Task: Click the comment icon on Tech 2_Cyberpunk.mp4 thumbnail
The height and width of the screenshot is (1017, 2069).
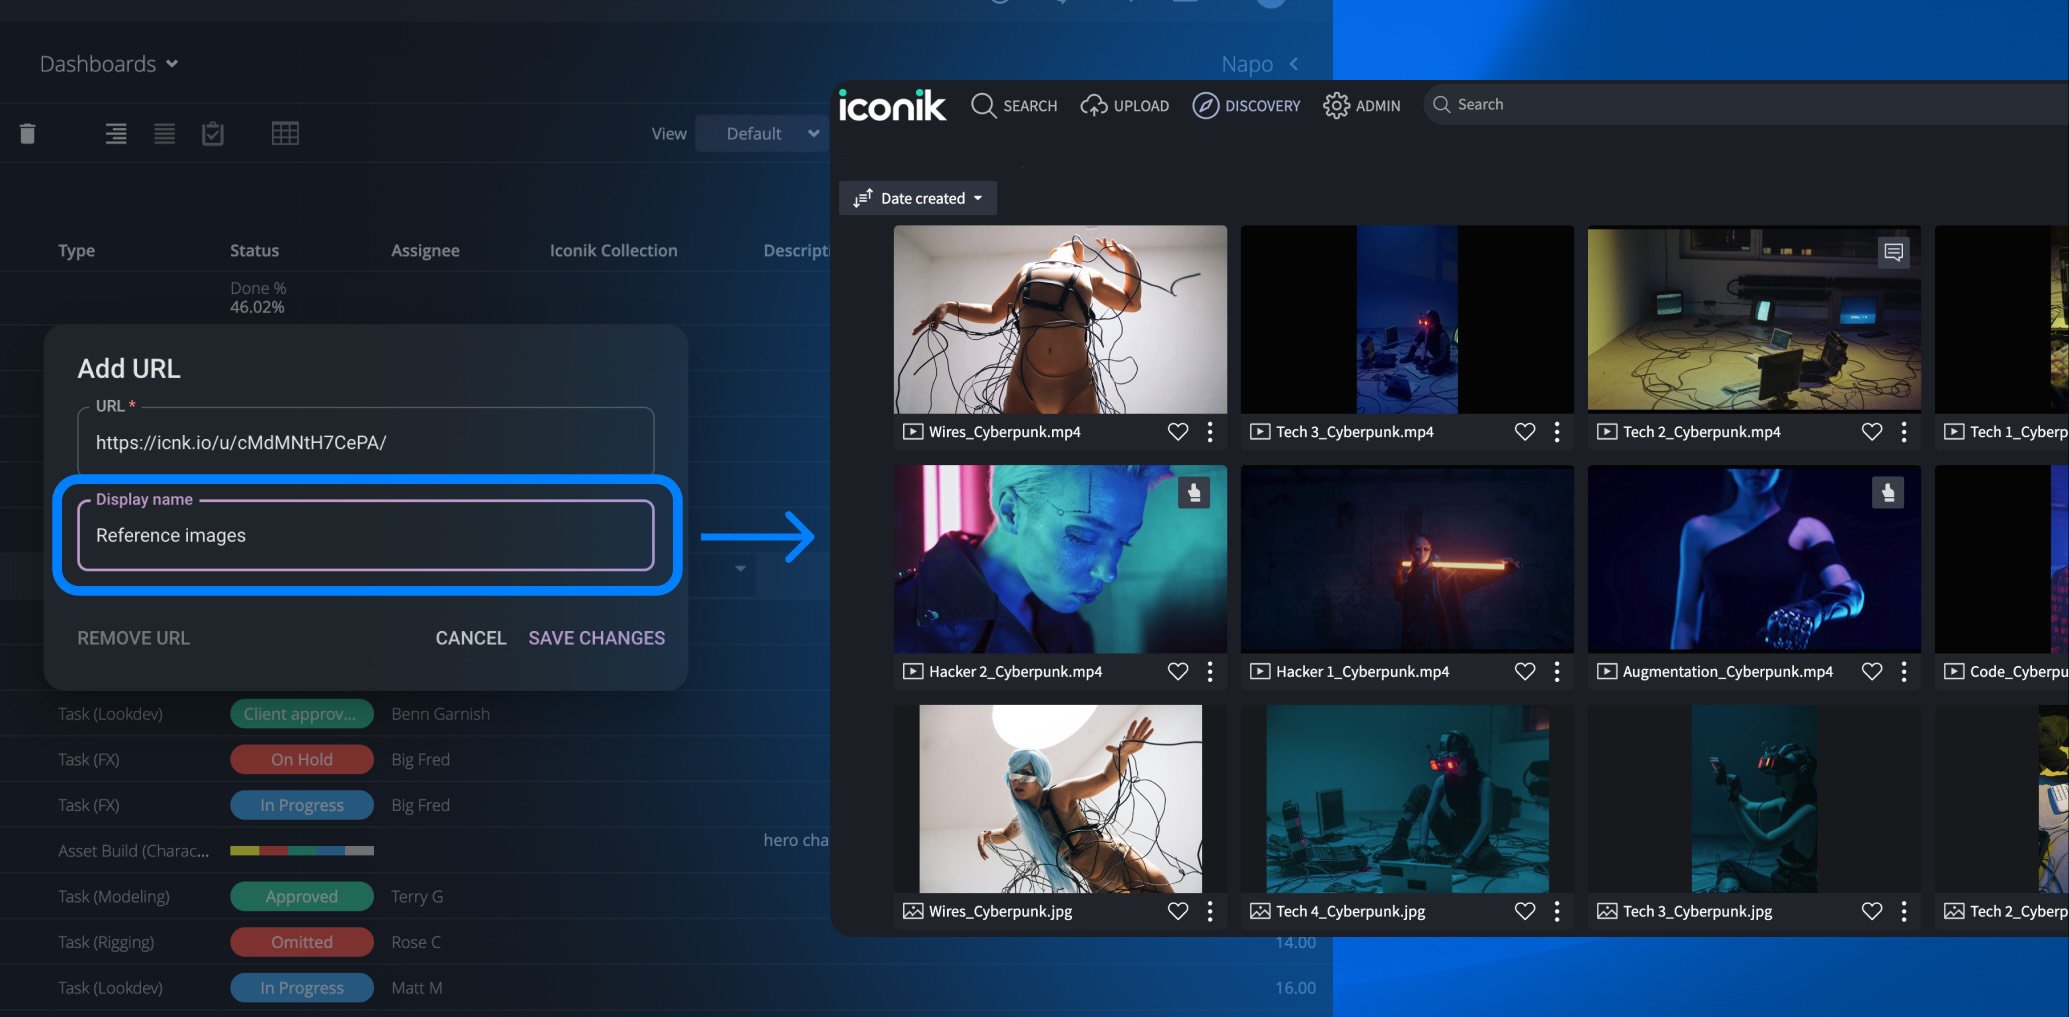Action: (x=1893, y=252)
